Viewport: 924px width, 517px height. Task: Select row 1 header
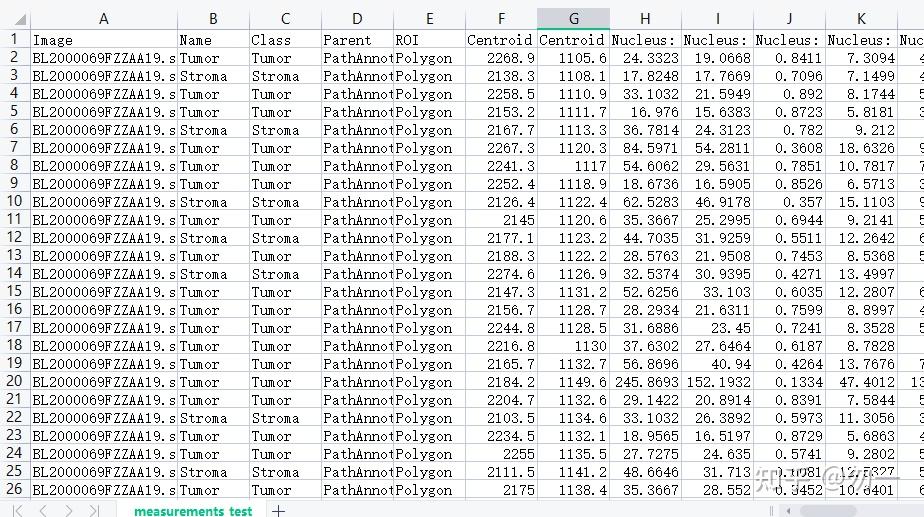15,39
